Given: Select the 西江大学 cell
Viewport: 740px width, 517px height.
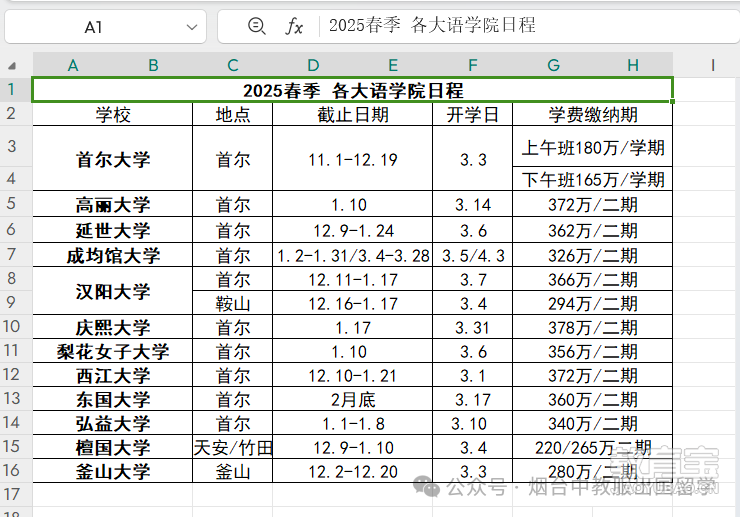Looking at the screenshot, I should point(113,375).
